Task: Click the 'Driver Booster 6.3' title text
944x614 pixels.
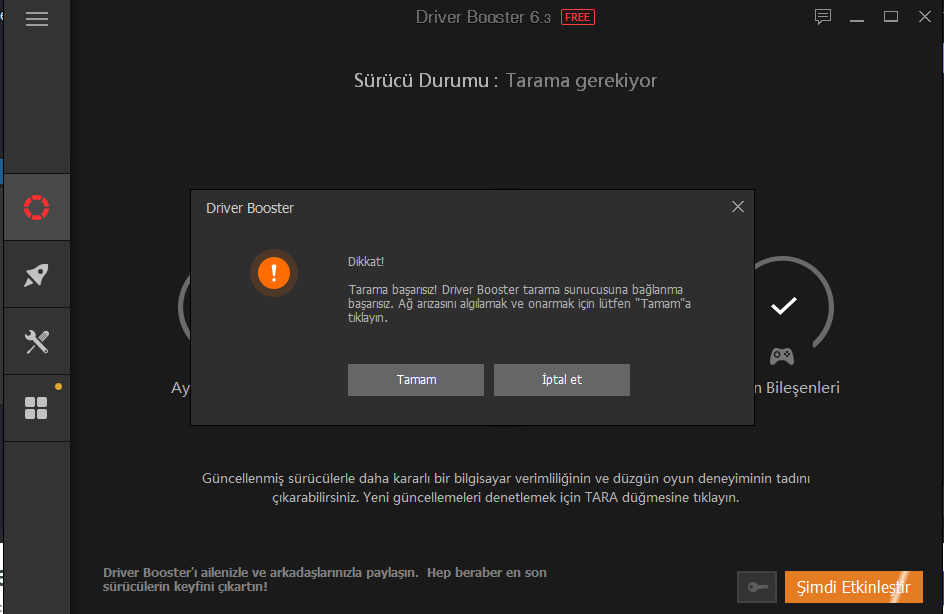Action: pyautogui.click(x=483, y=17)
